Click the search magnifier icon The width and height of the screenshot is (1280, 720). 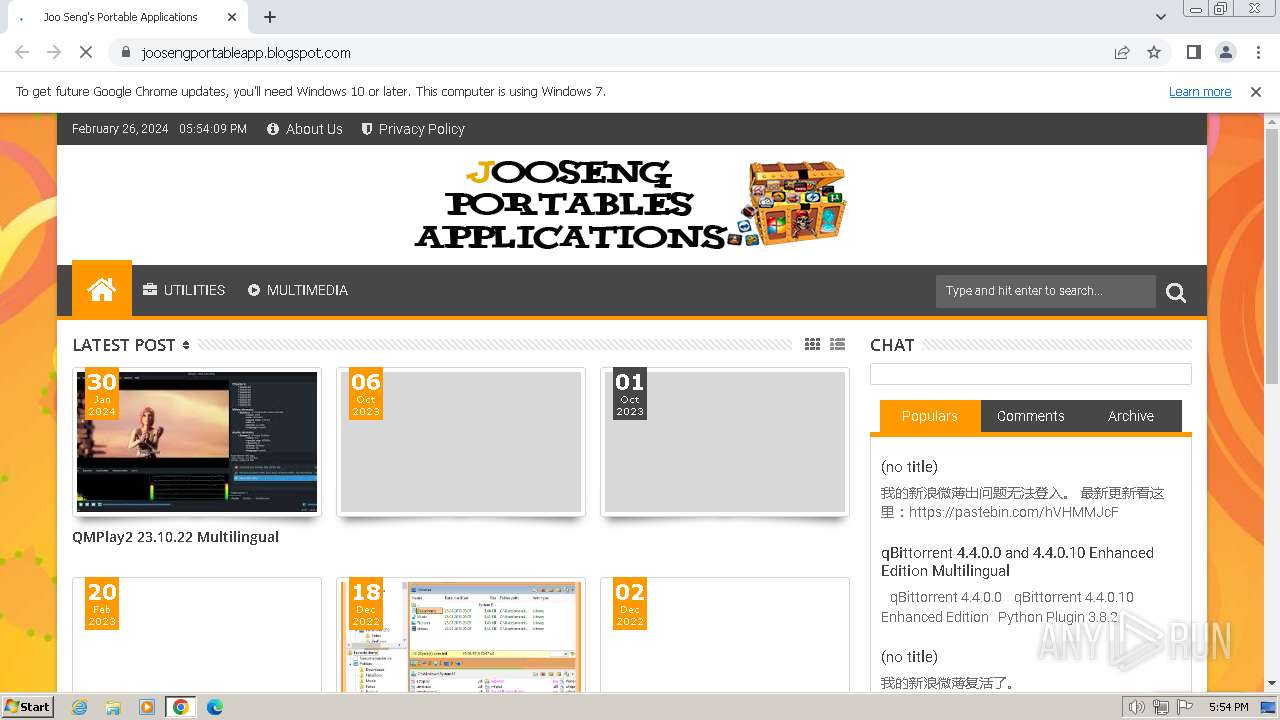1176,292
